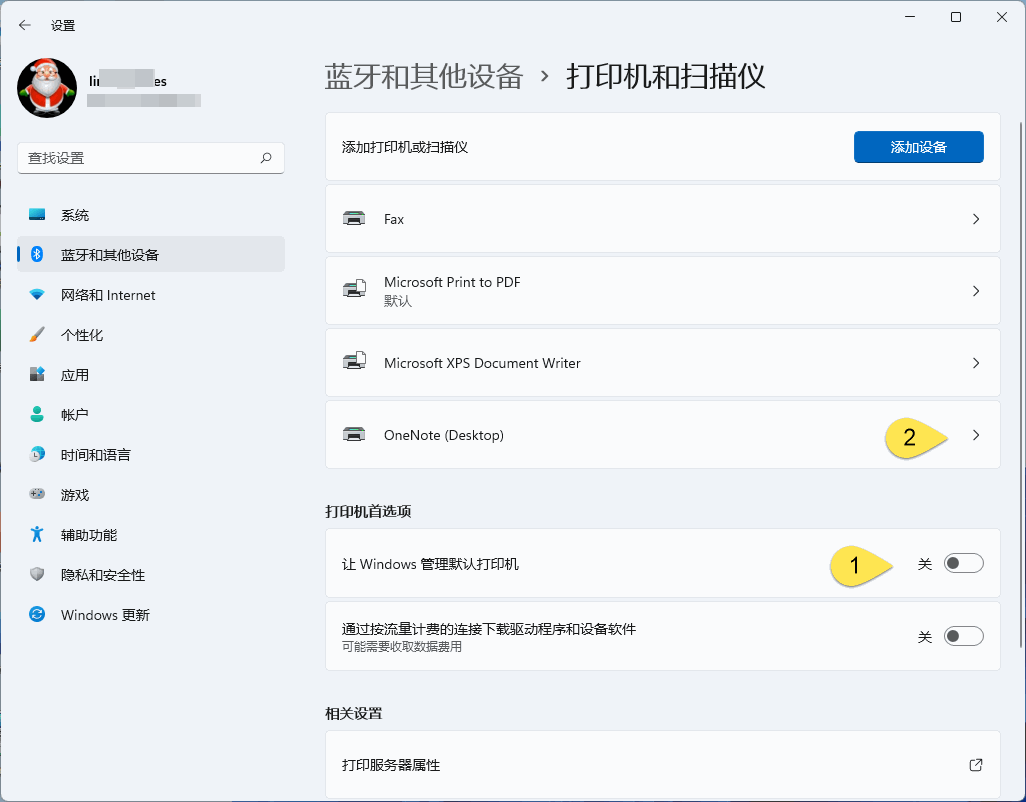Click the 隐私和安全性 shield icon
The image size is (1026, 802).
click(x=37, y=574)
